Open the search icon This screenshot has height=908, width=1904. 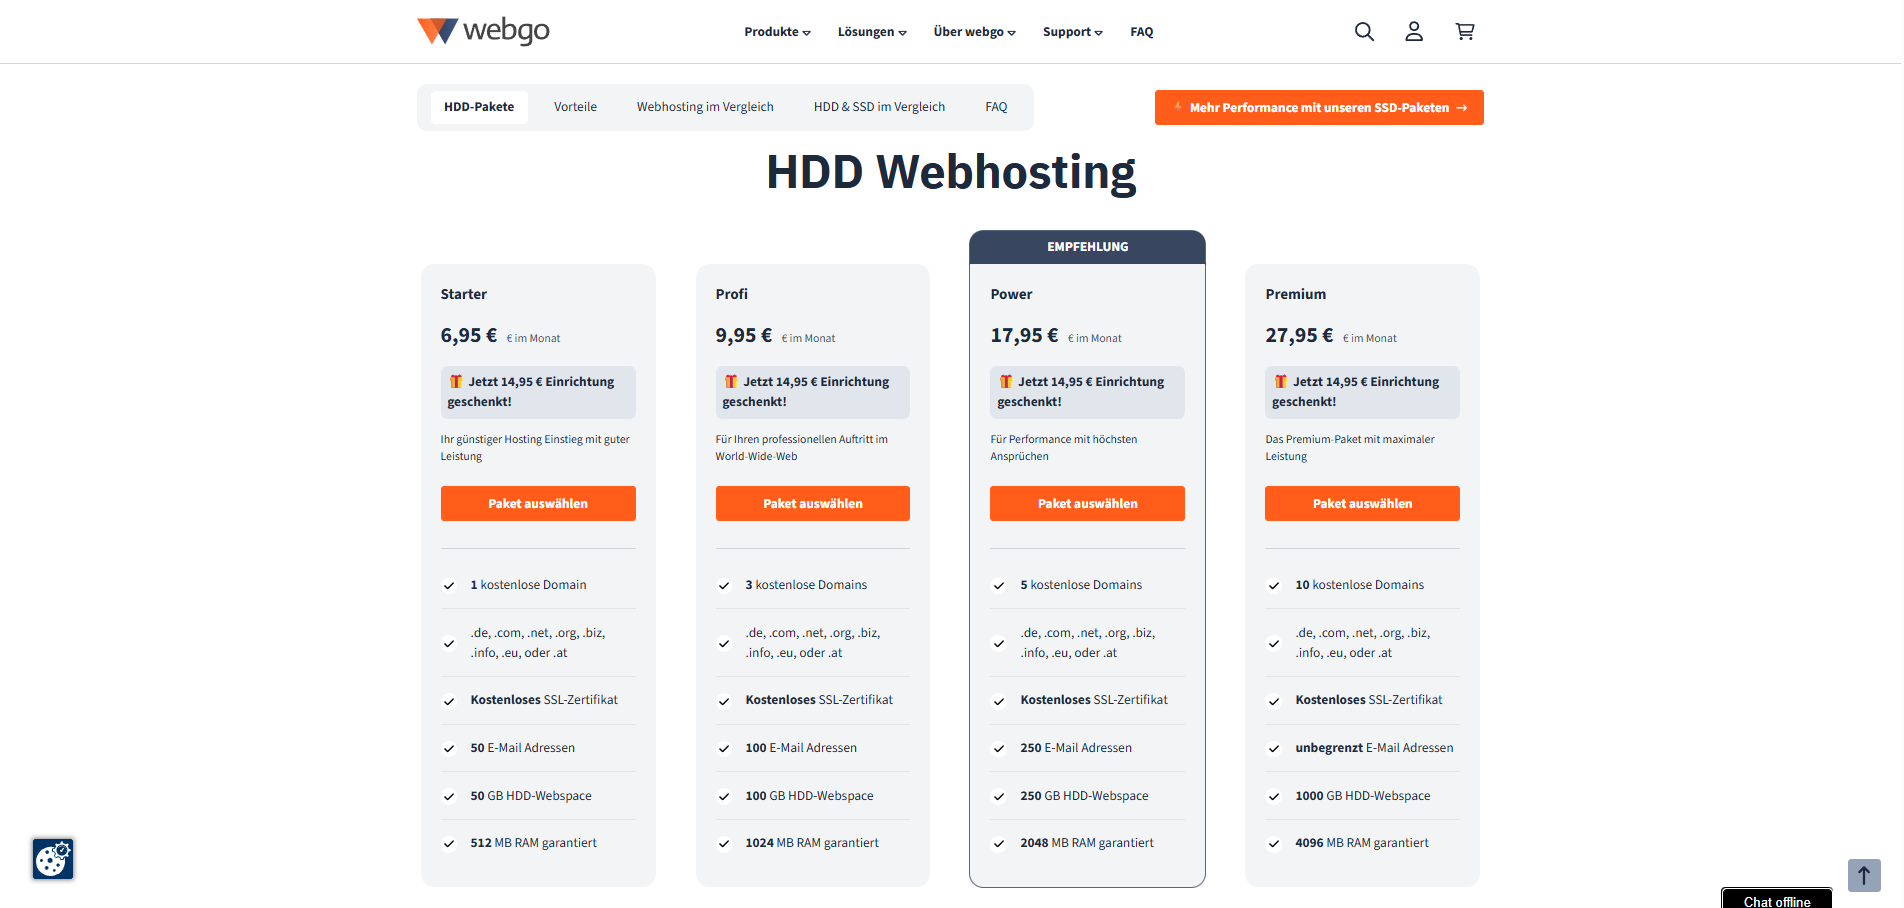[1364, 31]
